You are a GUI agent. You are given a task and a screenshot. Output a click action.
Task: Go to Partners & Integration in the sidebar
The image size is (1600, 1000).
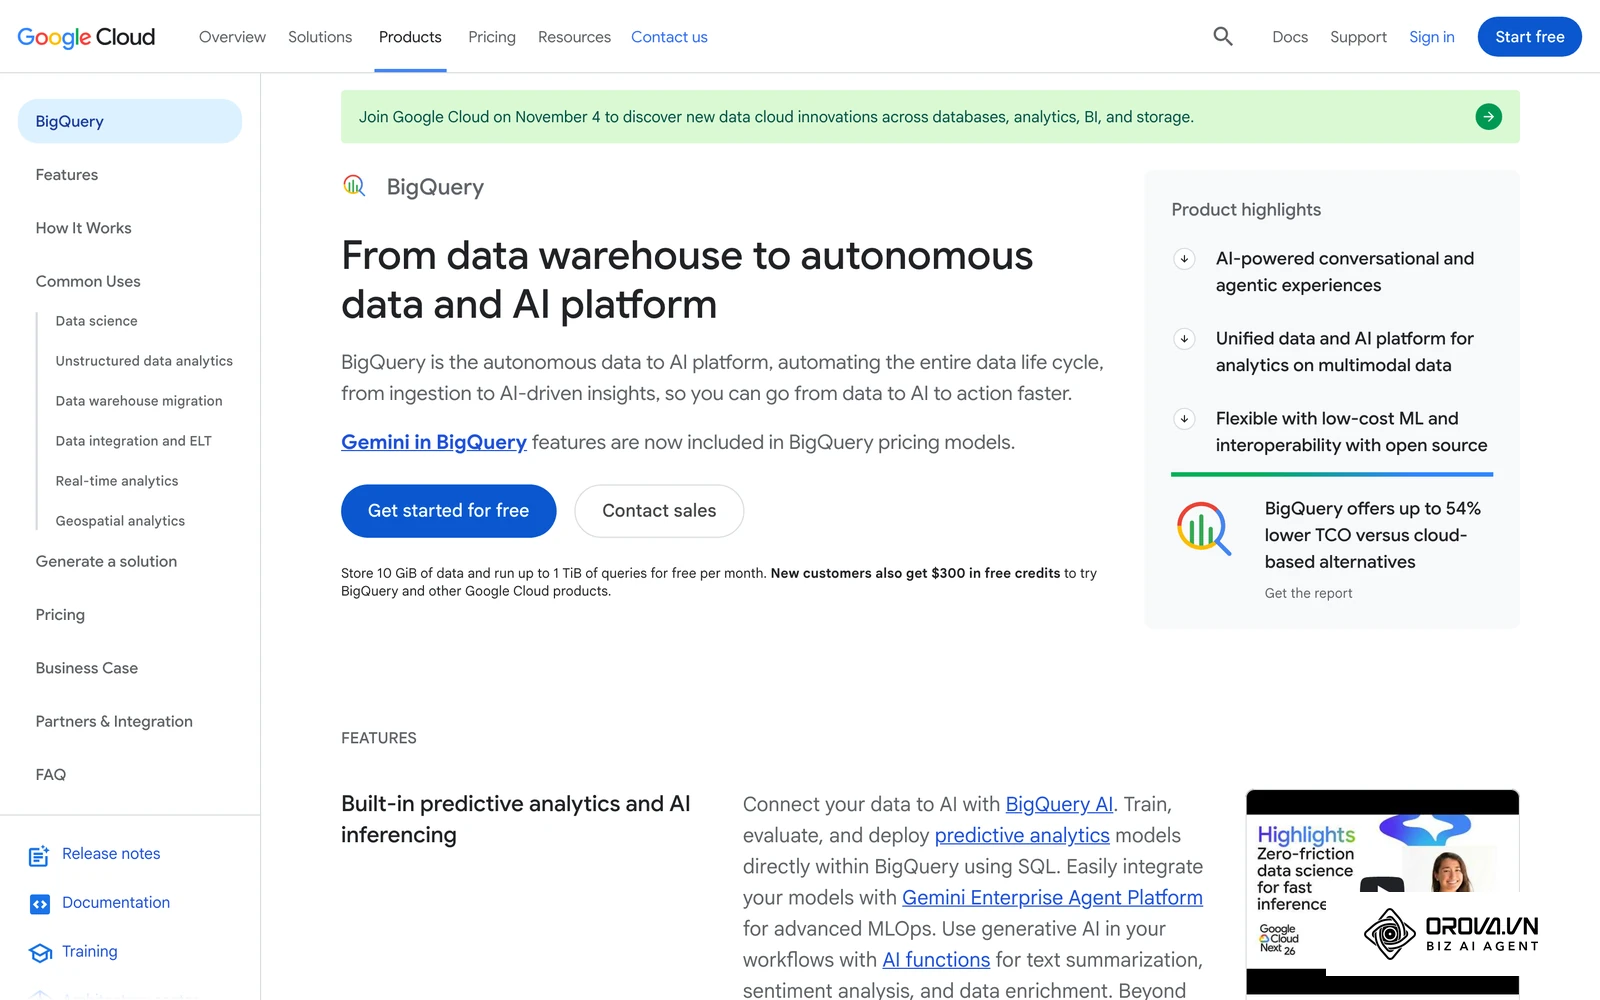tap(114, 722)
